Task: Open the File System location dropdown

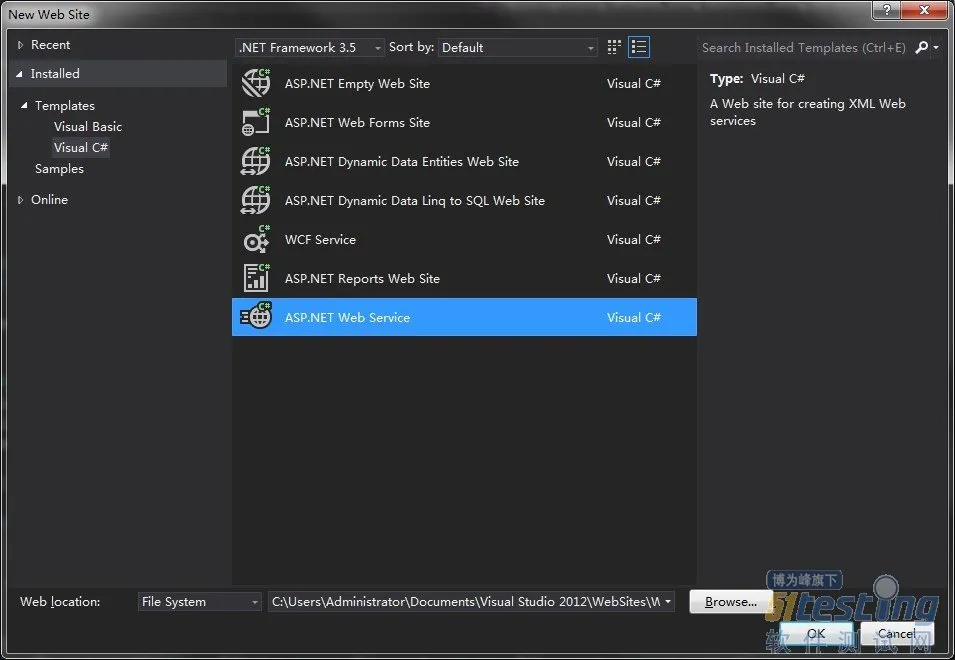Action: tap(200, 602)
